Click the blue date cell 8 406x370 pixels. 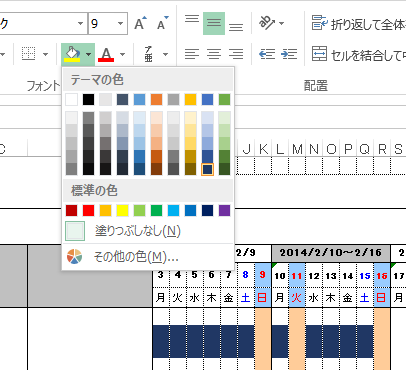tap(246, 275)
